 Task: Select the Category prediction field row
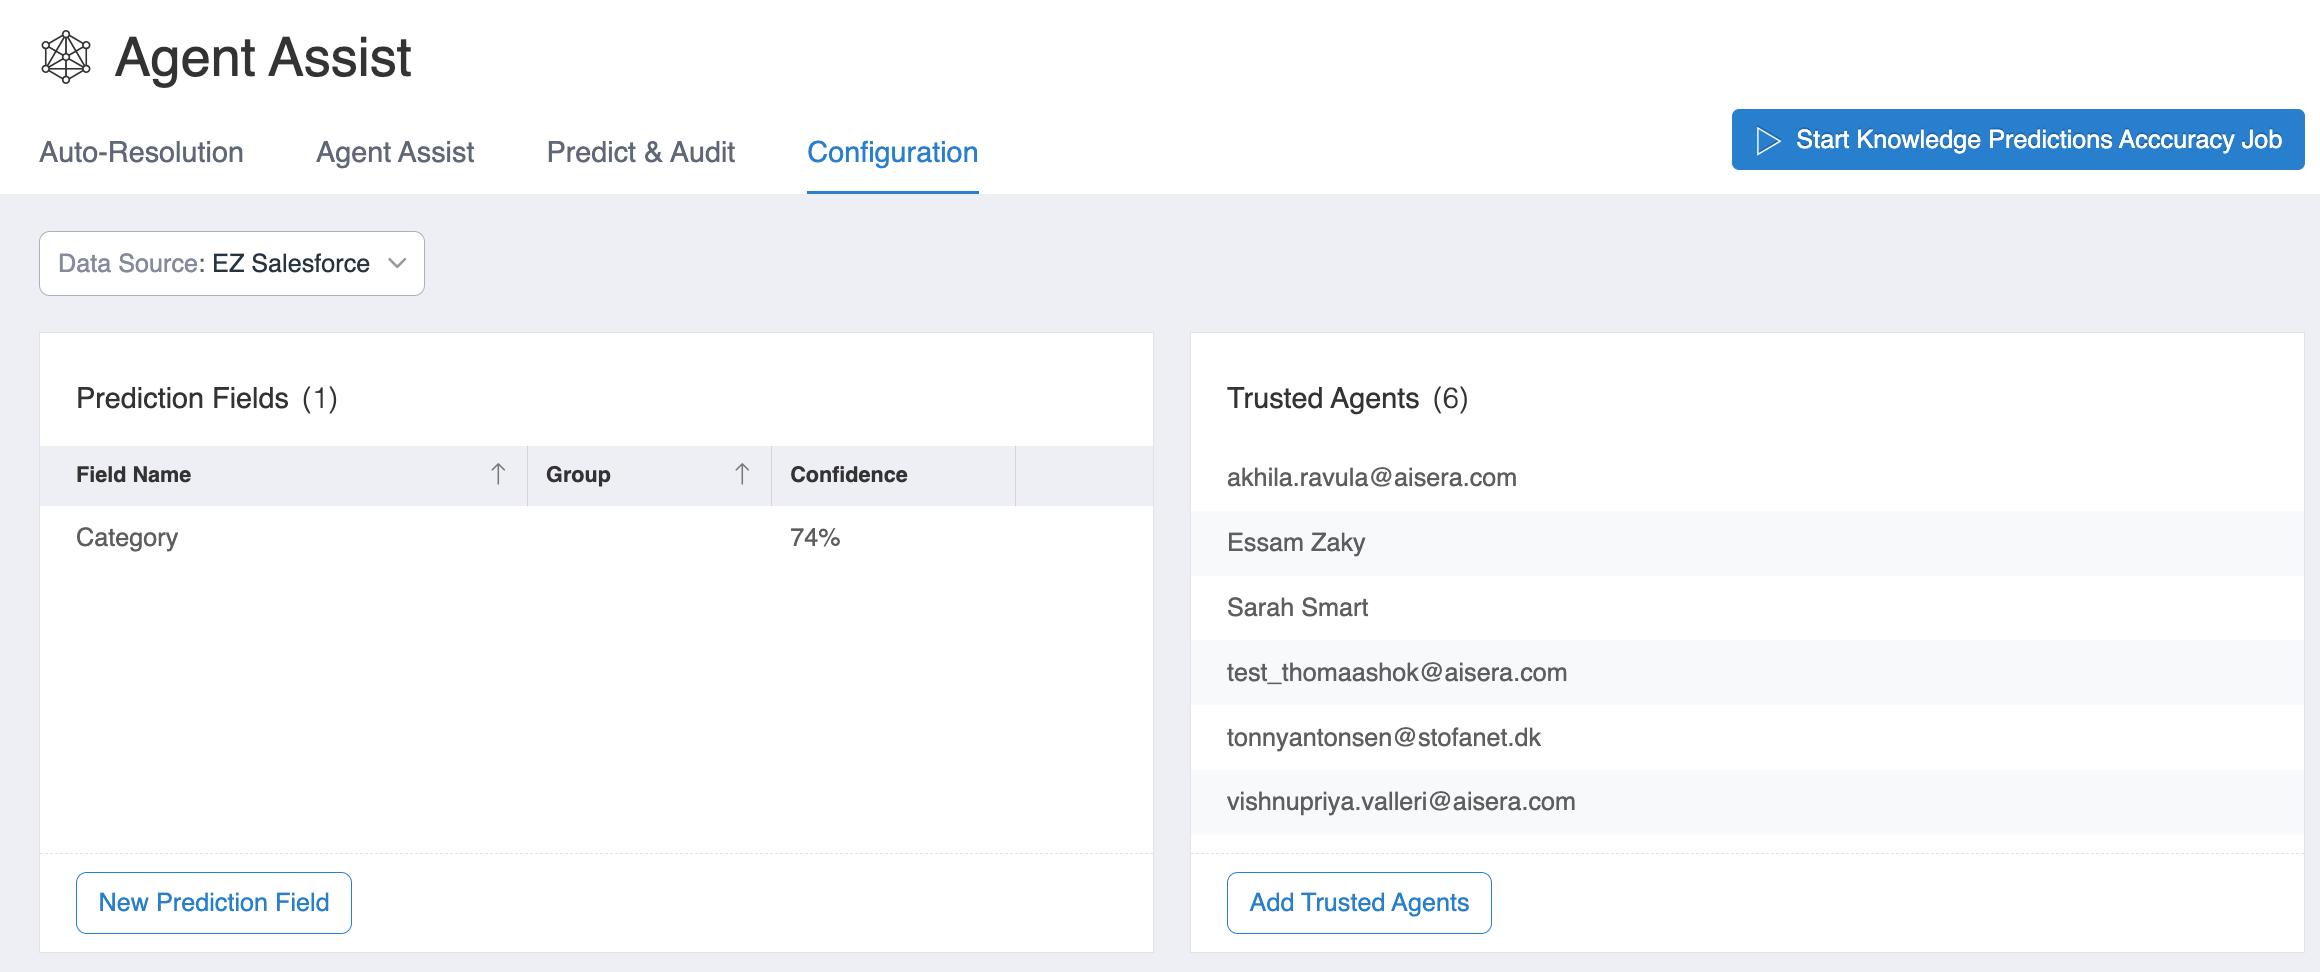pos(596,538)
